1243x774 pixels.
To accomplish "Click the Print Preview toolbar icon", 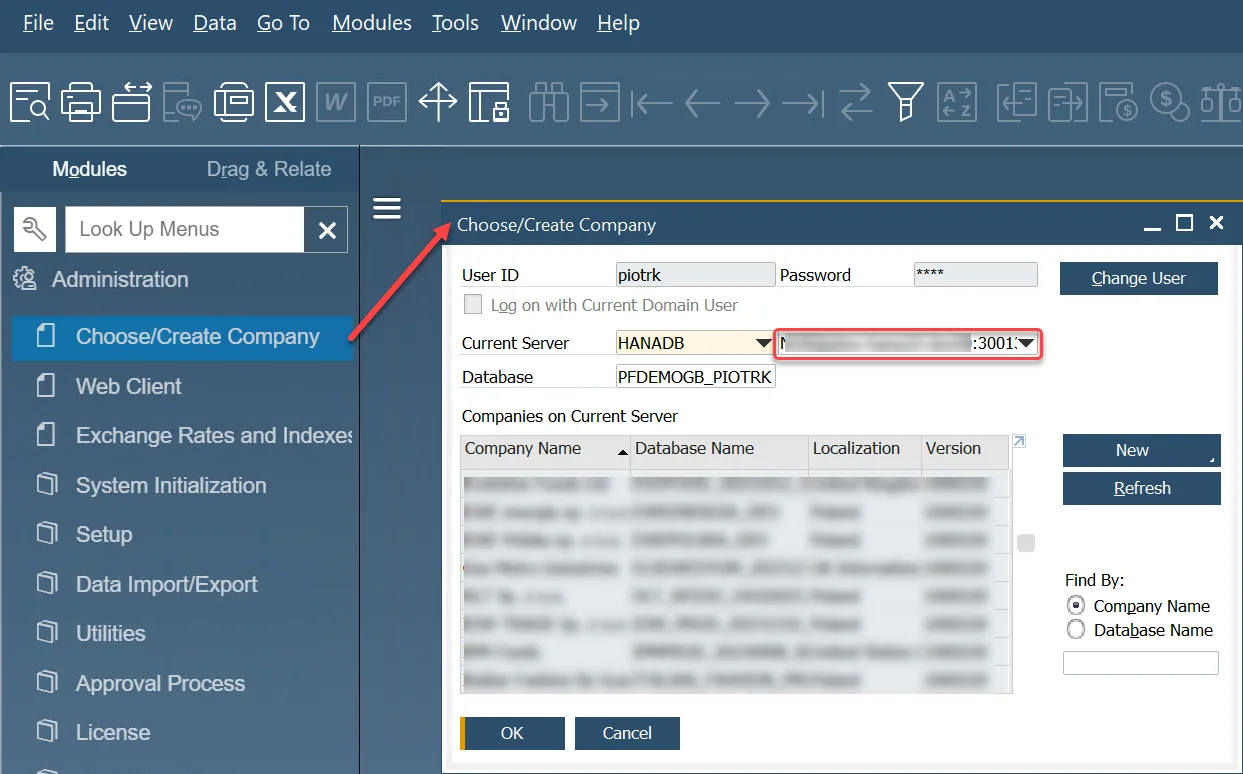I will (29, 102).
